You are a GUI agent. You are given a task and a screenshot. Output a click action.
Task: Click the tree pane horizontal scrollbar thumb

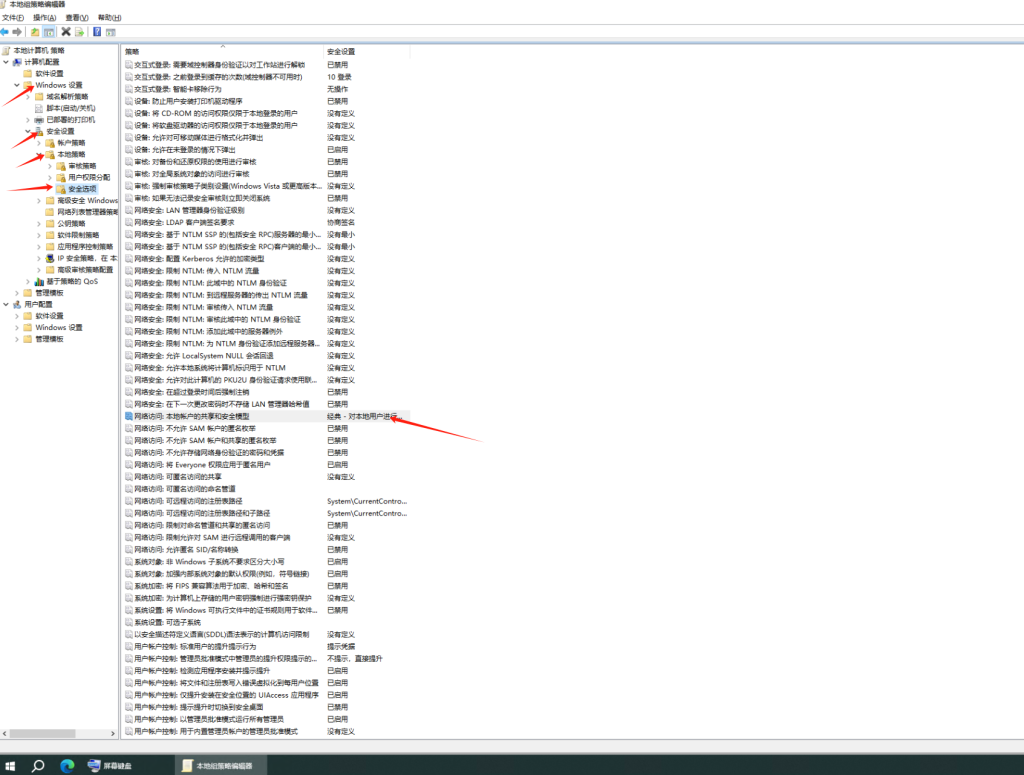pyautogui.click(x=42, y=733)
